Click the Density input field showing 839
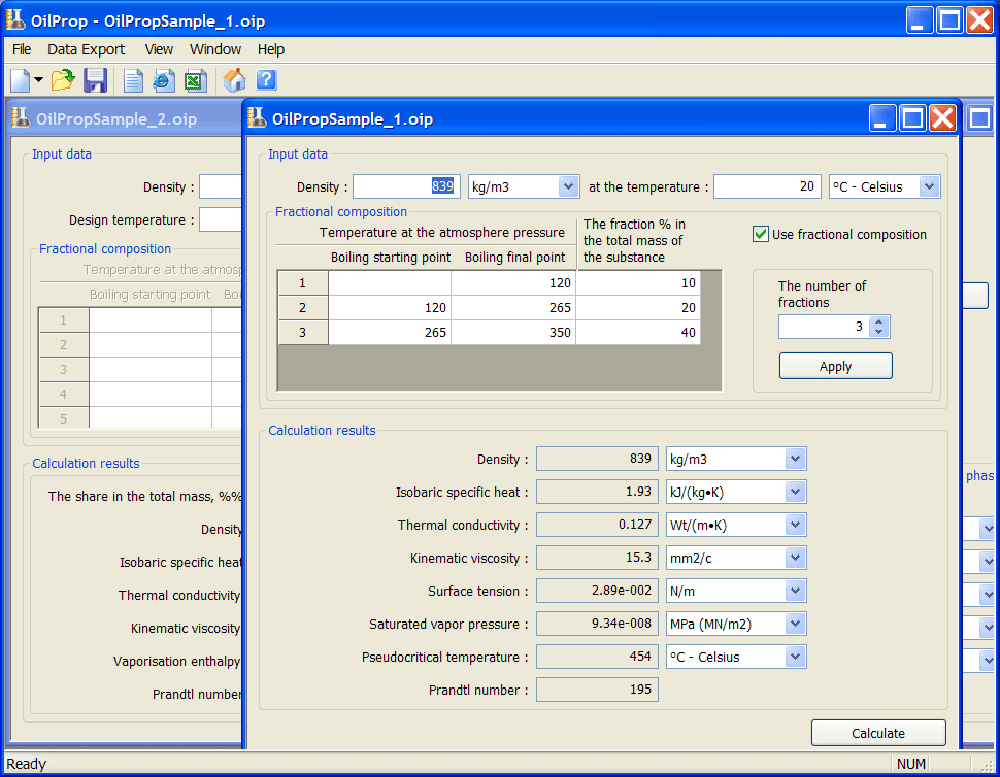Screen dimensions: 1000x777 coord(405,187)
